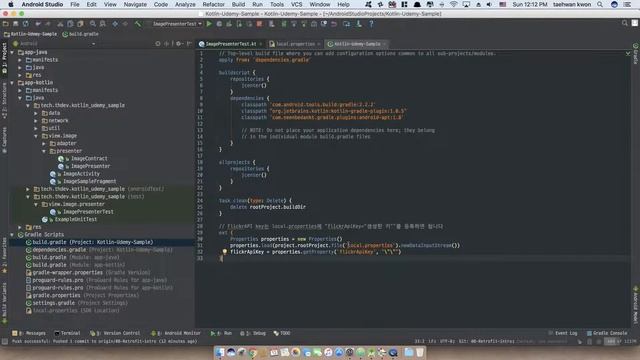Open the TODO tool window
Image resolution: width=640 pixels, height=360 pixels.
282,333
